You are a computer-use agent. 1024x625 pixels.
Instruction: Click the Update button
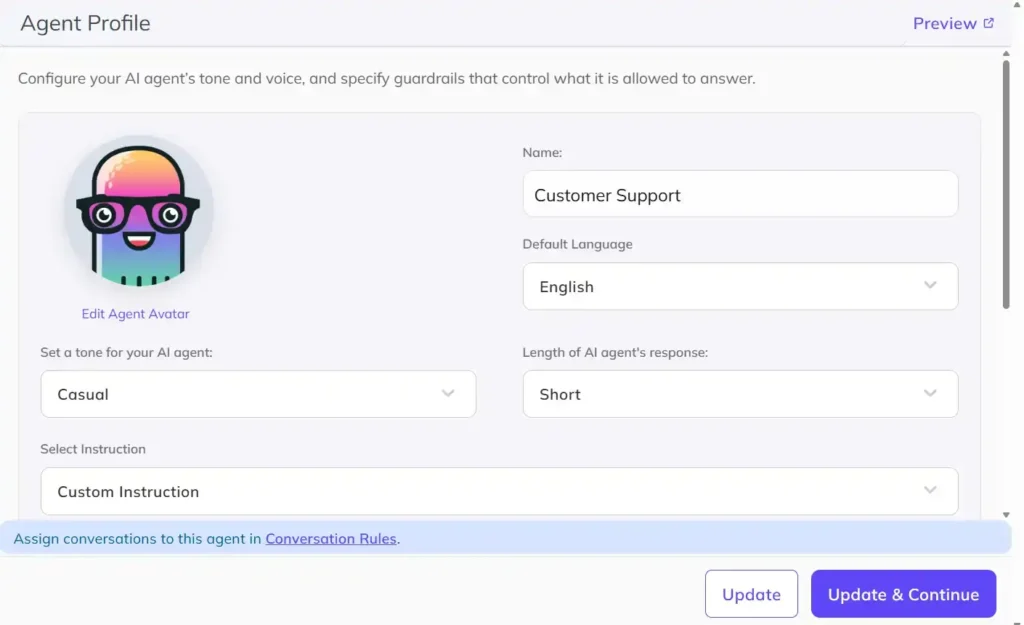[751, 594]
